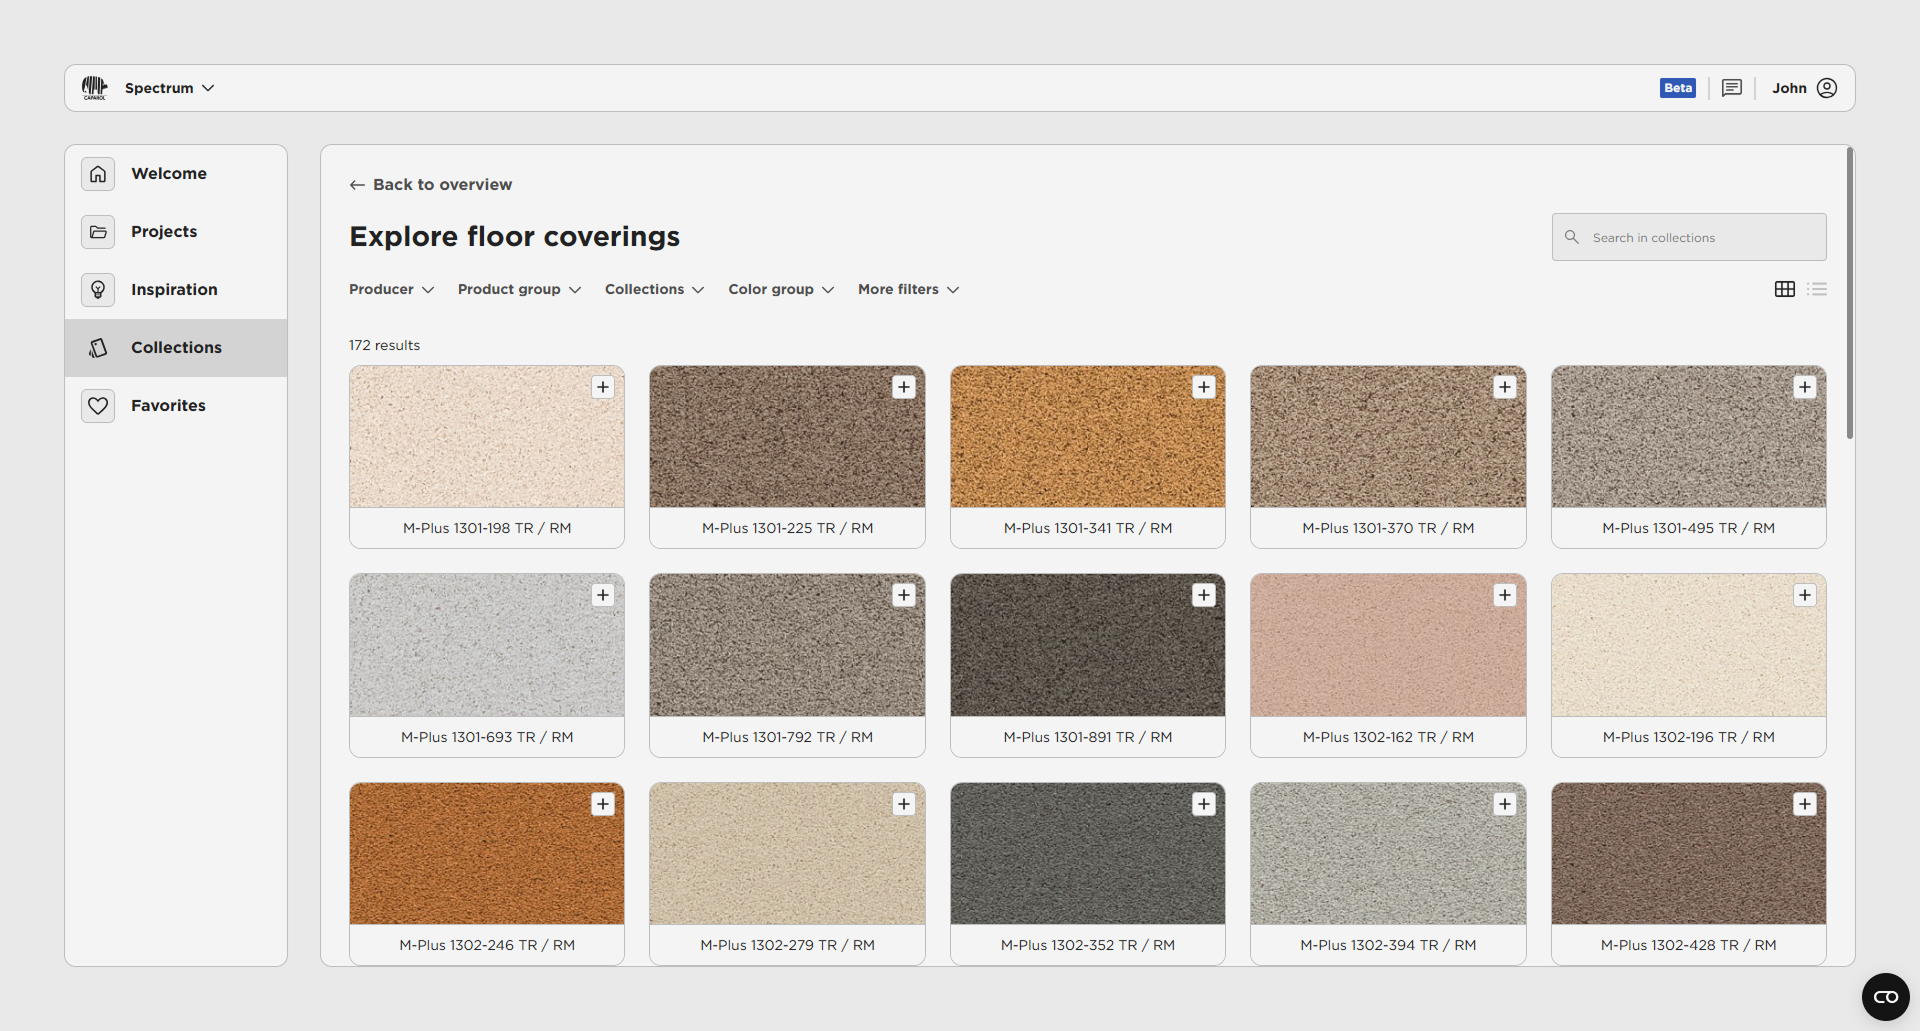Image resolution: width=1920 pixels, height=1031 pixels.
Task: Open the feedback chat icon in header
Action: 1732,88
